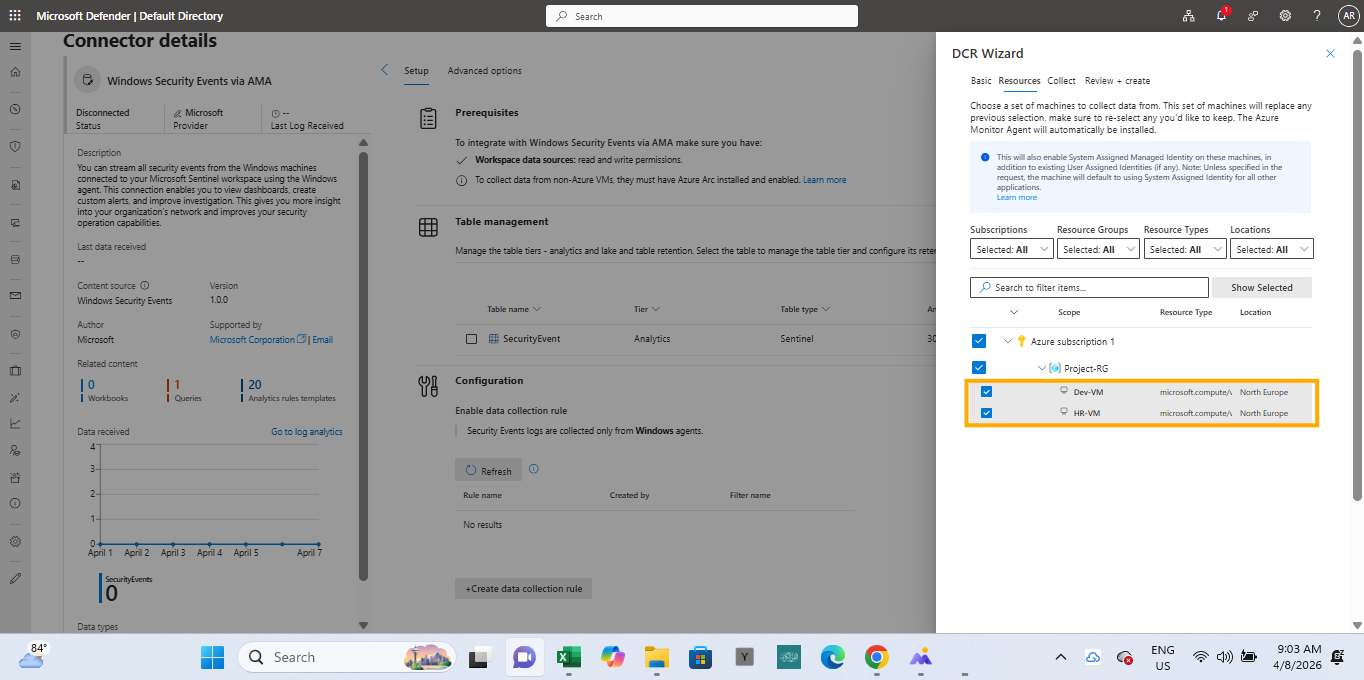Open the envelope email icon in sidebar
This screenshot has height=680, width=1364.
click(15, 296)
